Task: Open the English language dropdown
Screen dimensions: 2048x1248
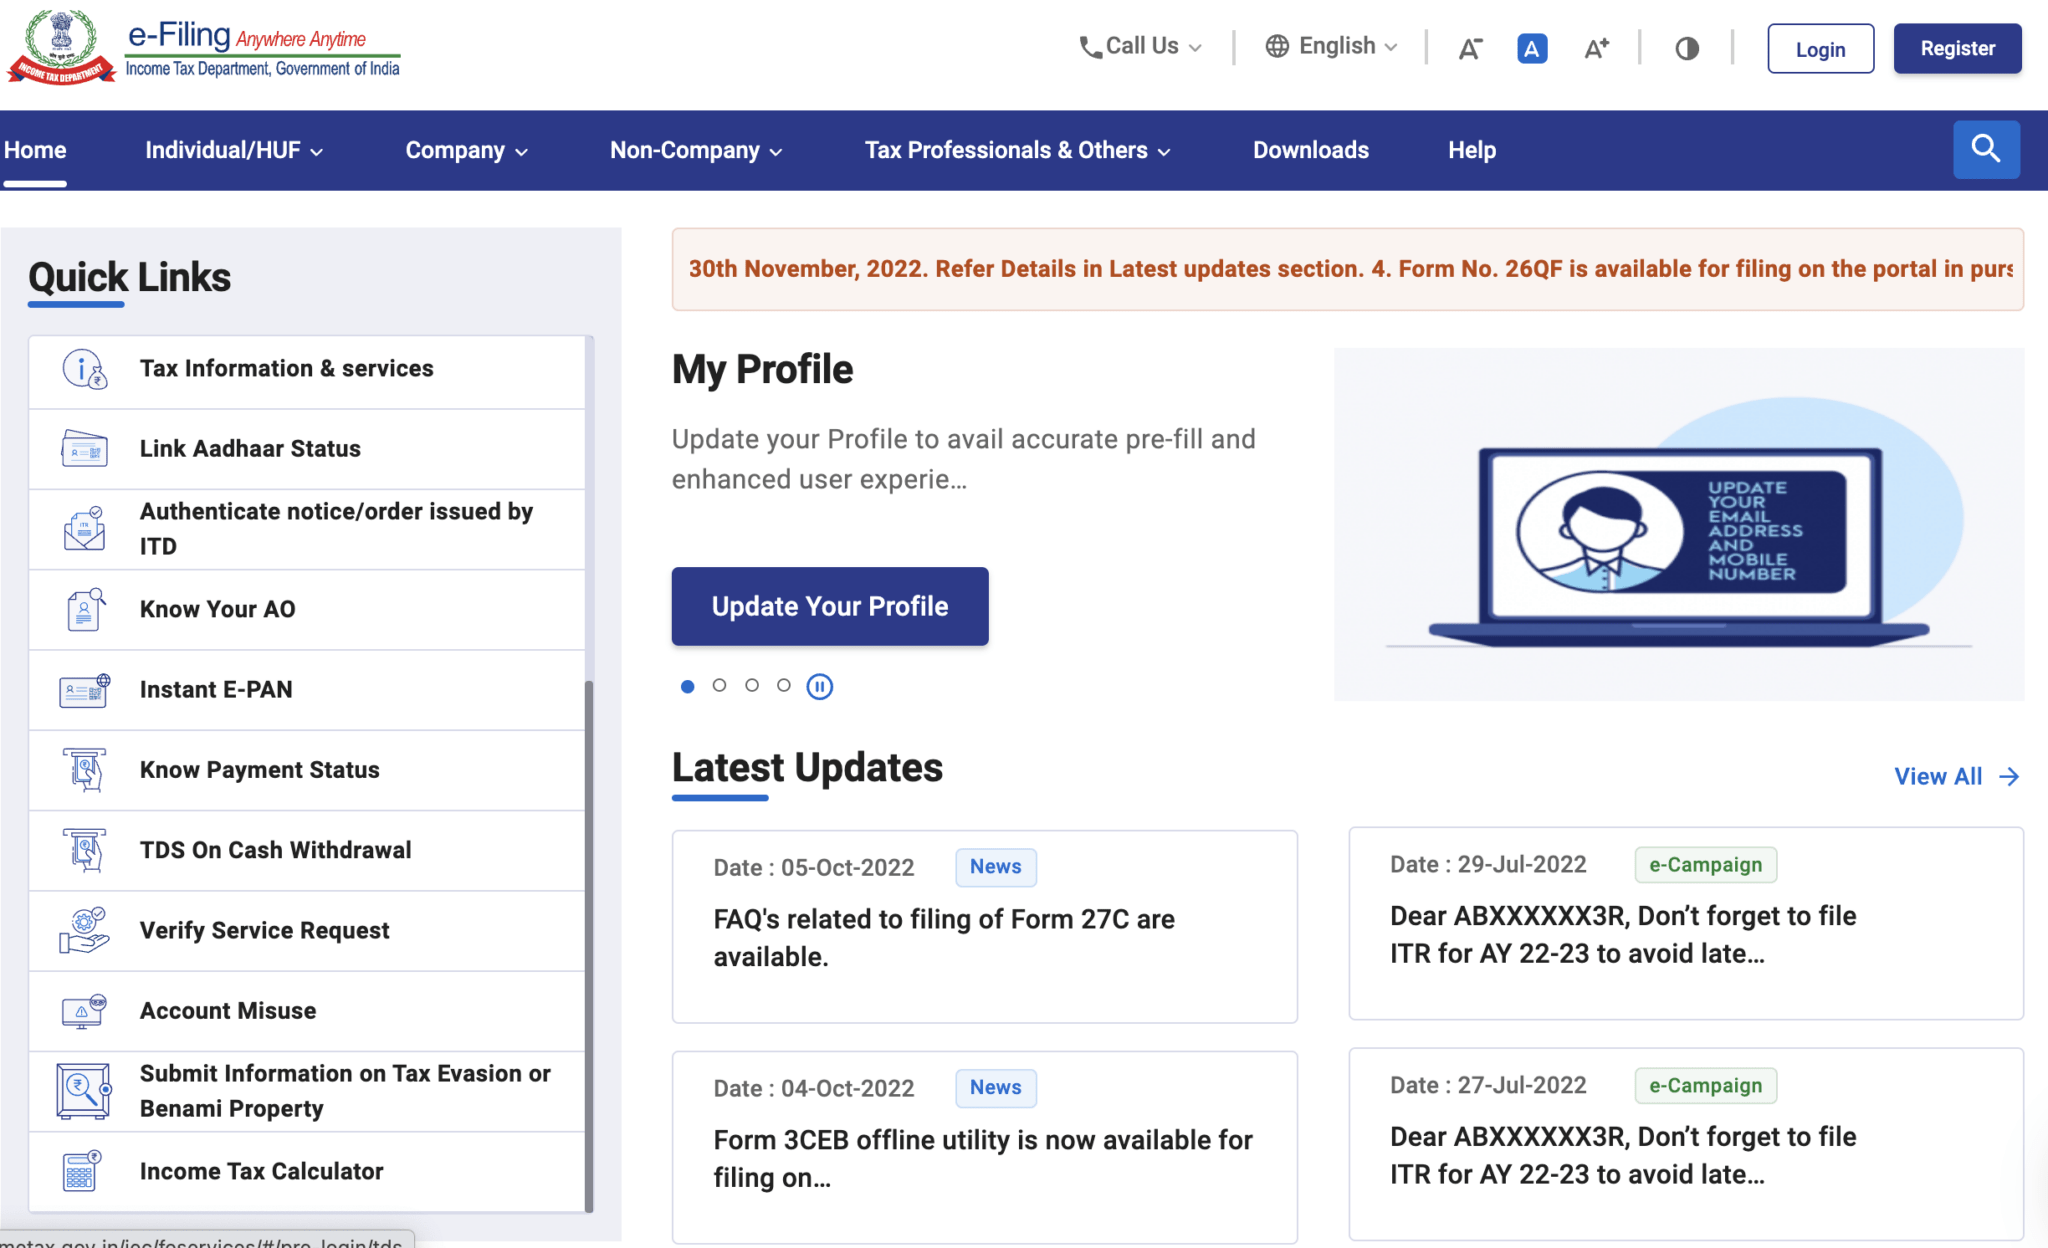Action: (1331, 45)
